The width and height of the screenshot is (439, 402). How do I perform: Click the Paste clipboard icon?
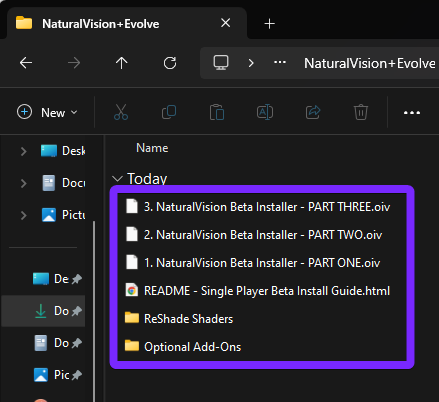point(217,112)
